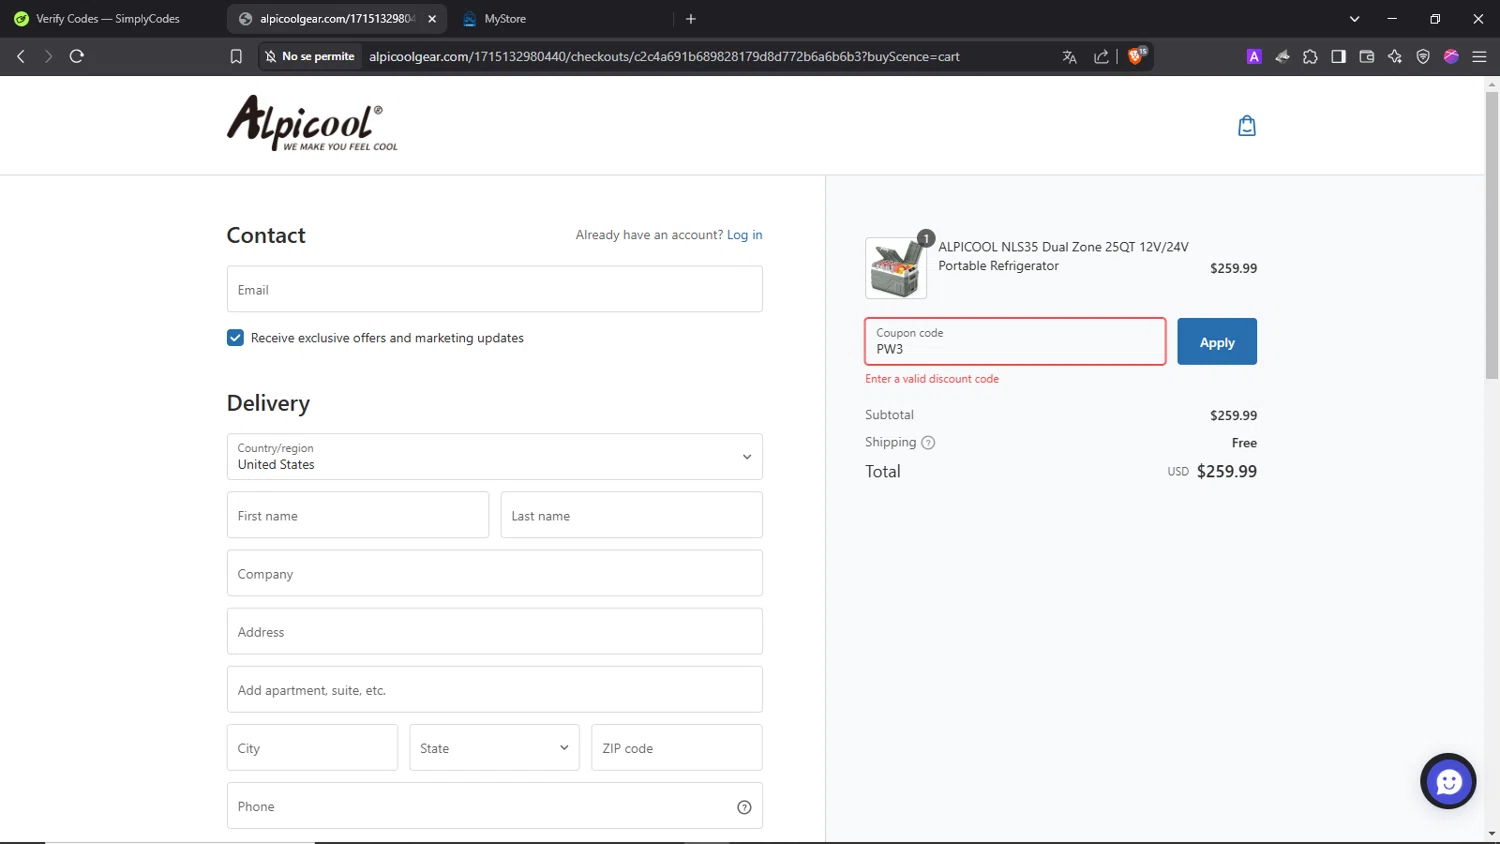This screenshot has width=1500, height=844.
Task: Click the ALPICOOL NLS35 product name
Action: pyautogui.click(x=1063, y=256)
